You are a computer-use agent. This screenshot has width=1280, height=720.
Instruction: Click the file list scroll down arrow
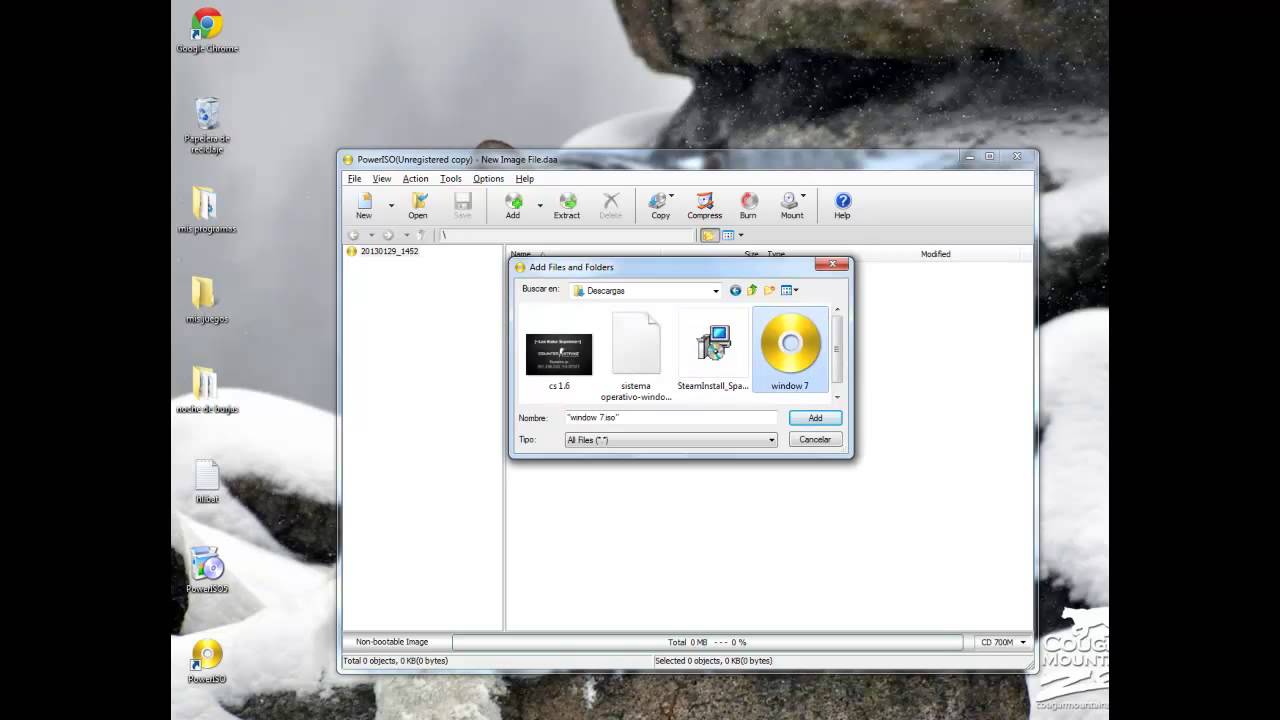pos(837,397)
